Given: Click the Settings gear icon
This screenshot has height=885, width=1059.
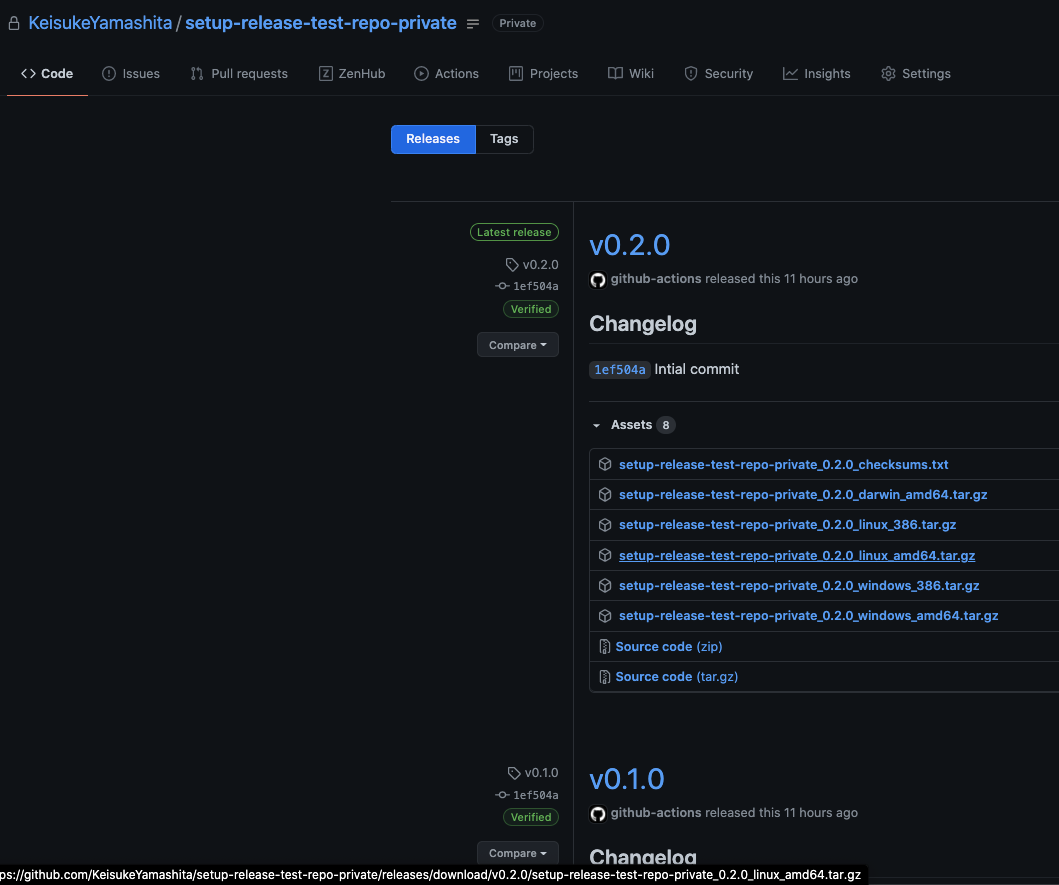Looking at the screenshot, I should 887,73.
